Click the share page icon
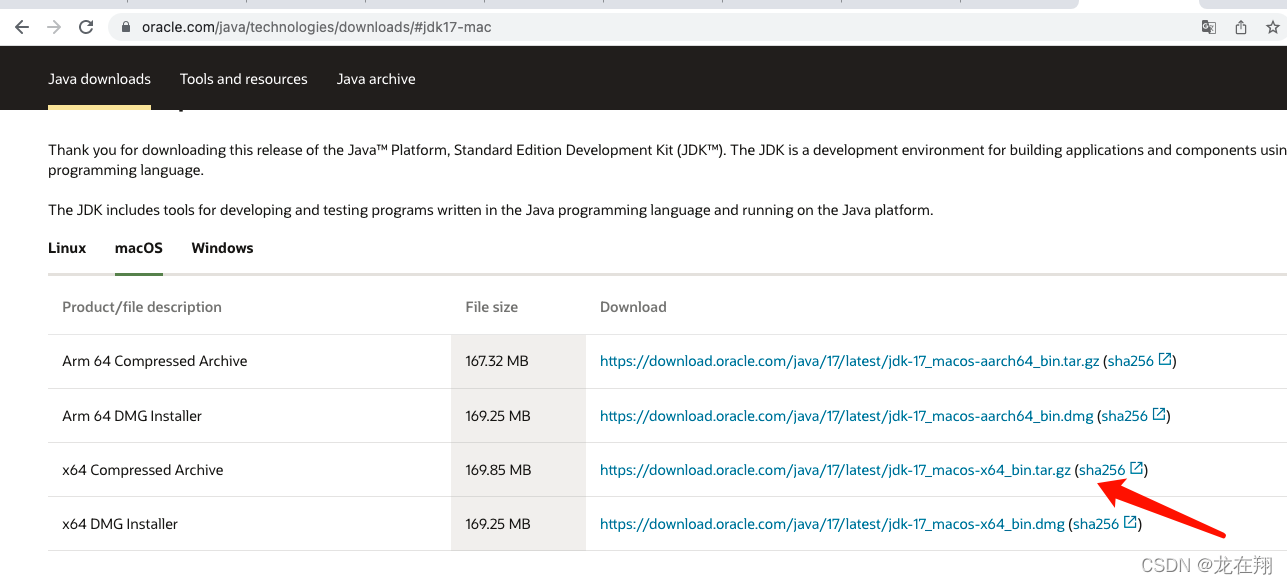This screenshot has width=1287, height=584. pos(1241,27)
